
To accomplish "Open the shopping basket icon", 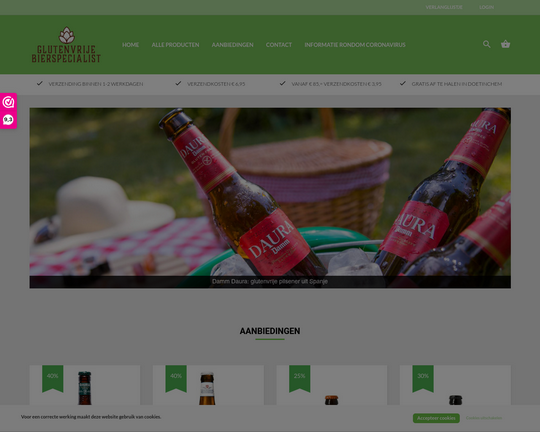I will click(x=505, y=44).
